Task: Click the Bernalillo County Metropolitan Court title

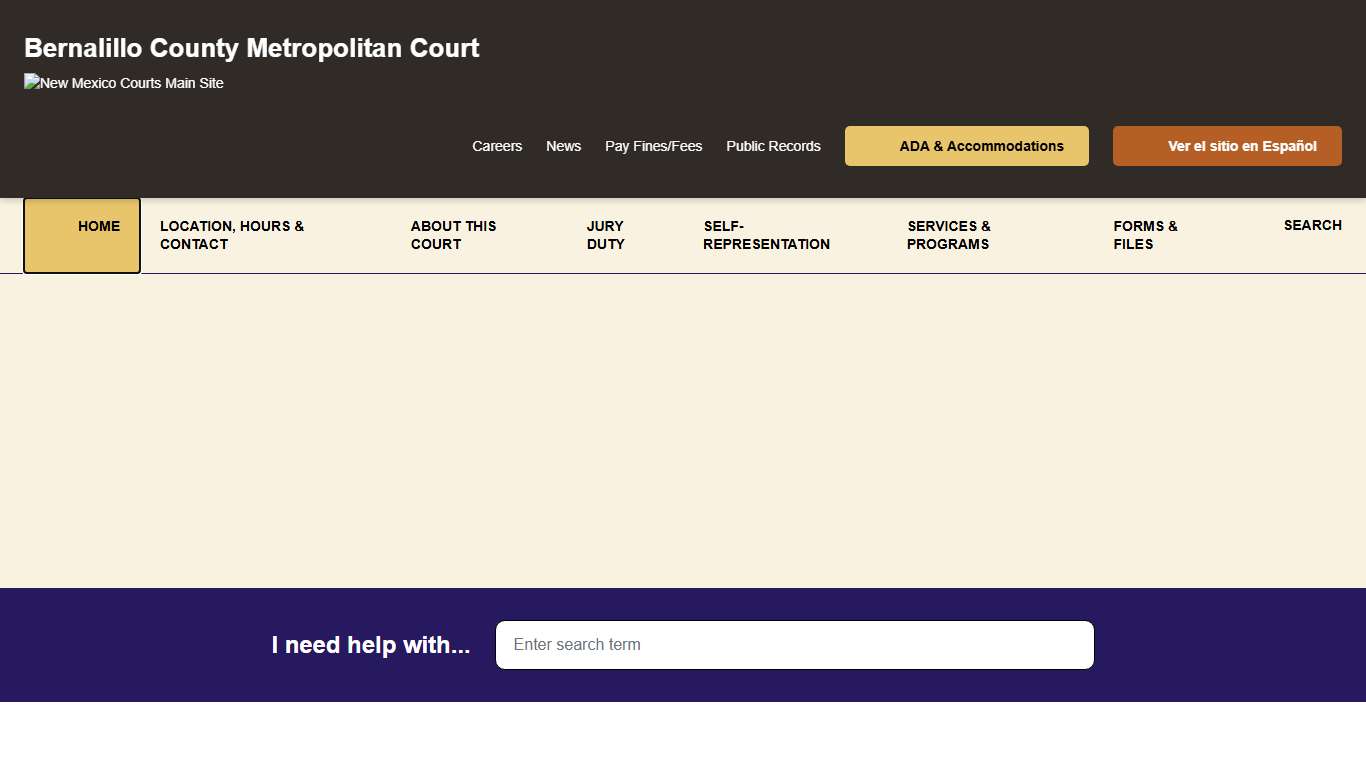Action: click(x=251, y=48)
